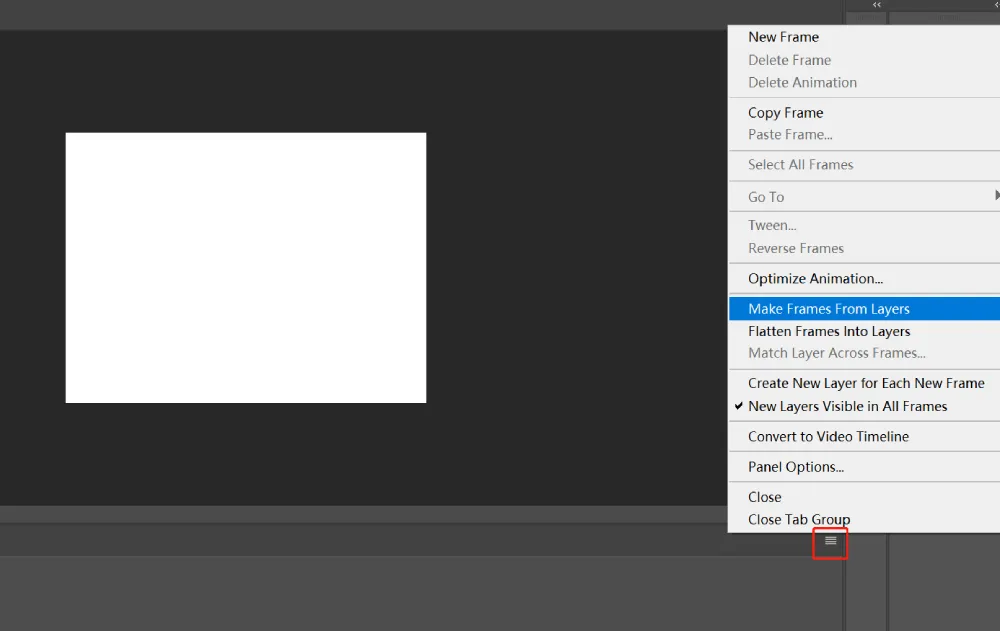Toggle Create New Layer for Each New Frame
This screenshot has width=1000, height=631.
point(866,383)
